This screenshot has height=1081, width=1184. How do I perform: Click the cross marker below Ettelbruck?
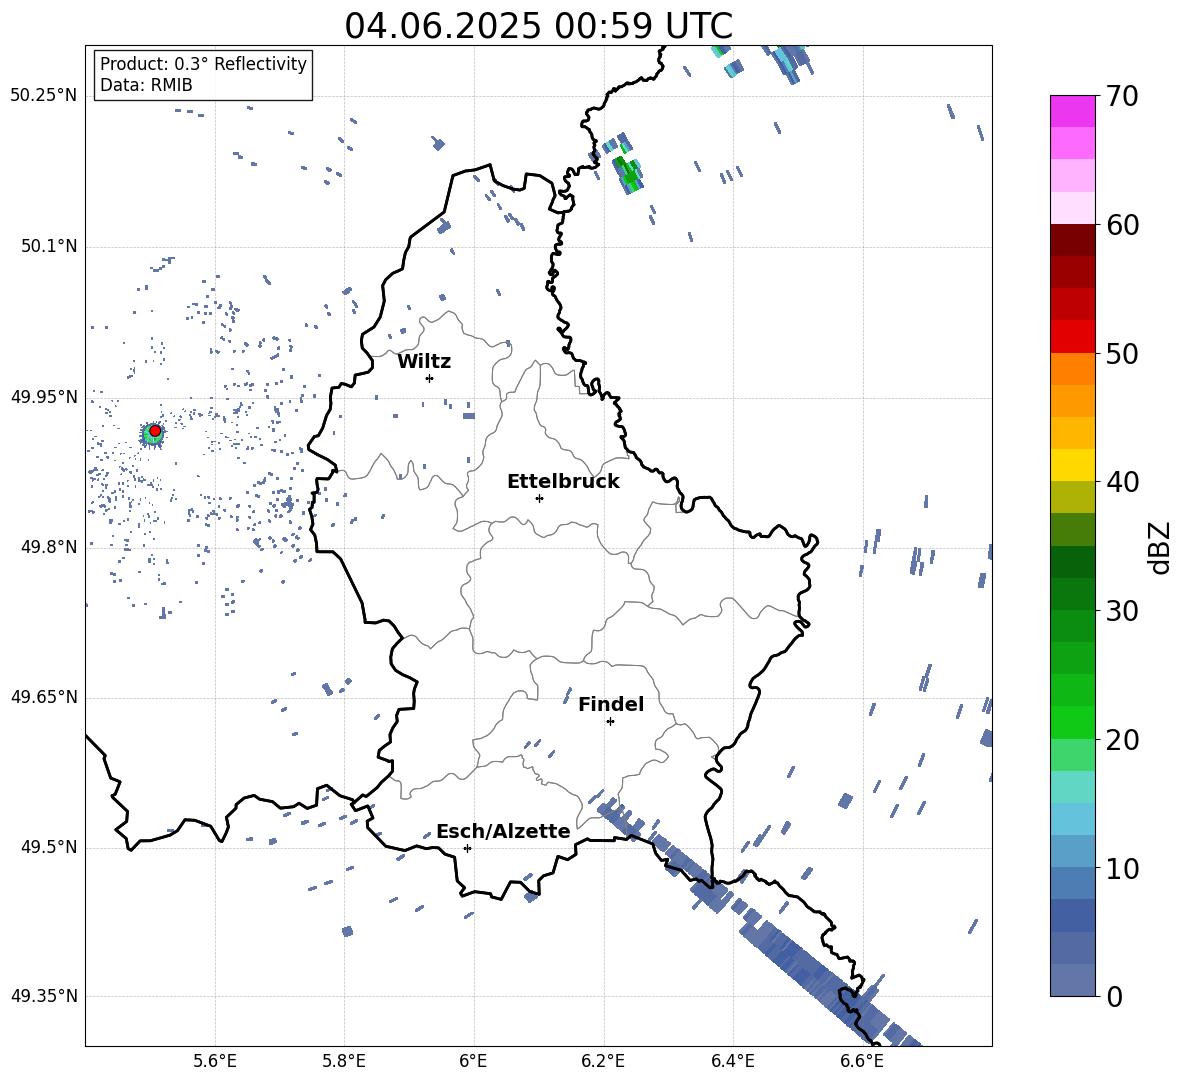pos(539,498)
